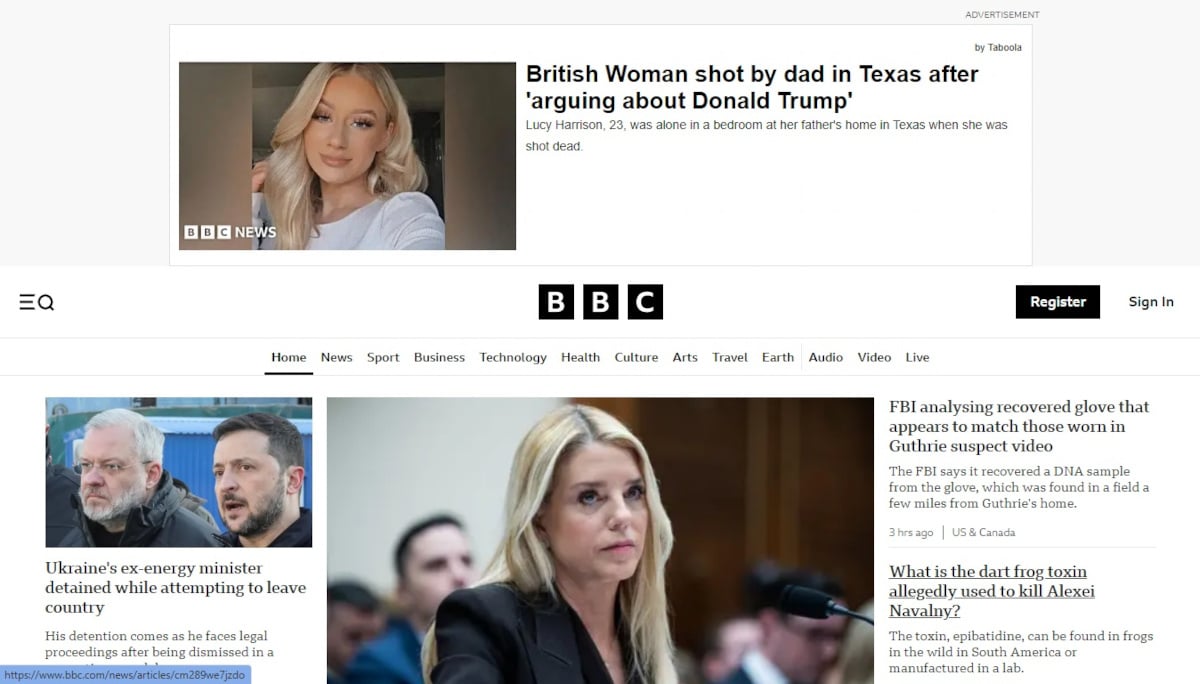Click the British Woman shot ad headline

click(x=751, y=87)
